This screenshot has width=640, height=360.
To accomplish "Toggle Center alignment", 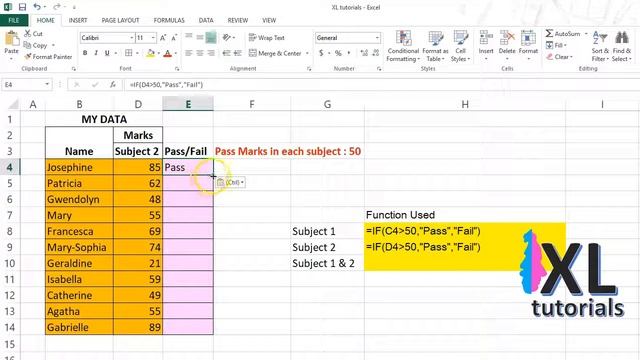I will (x=200, y=53).
